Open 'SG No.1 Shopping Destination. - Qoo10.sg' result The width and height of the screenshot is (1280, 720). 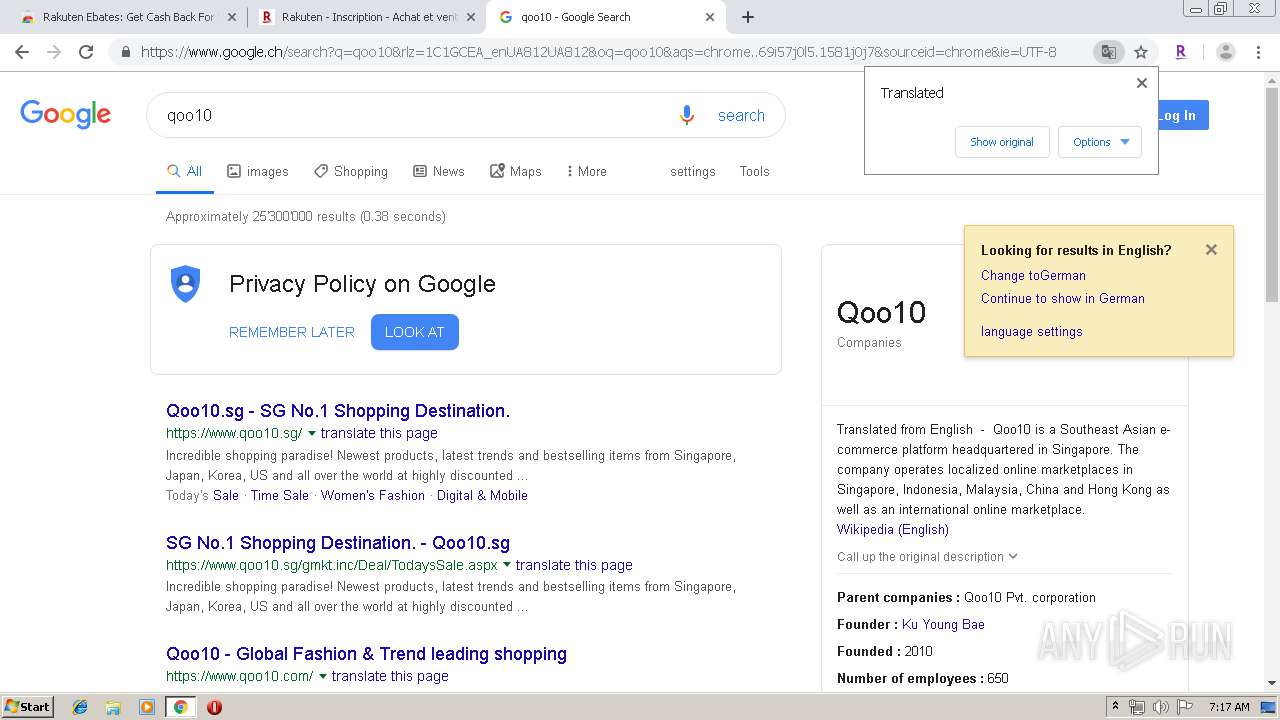coord(338,543)
